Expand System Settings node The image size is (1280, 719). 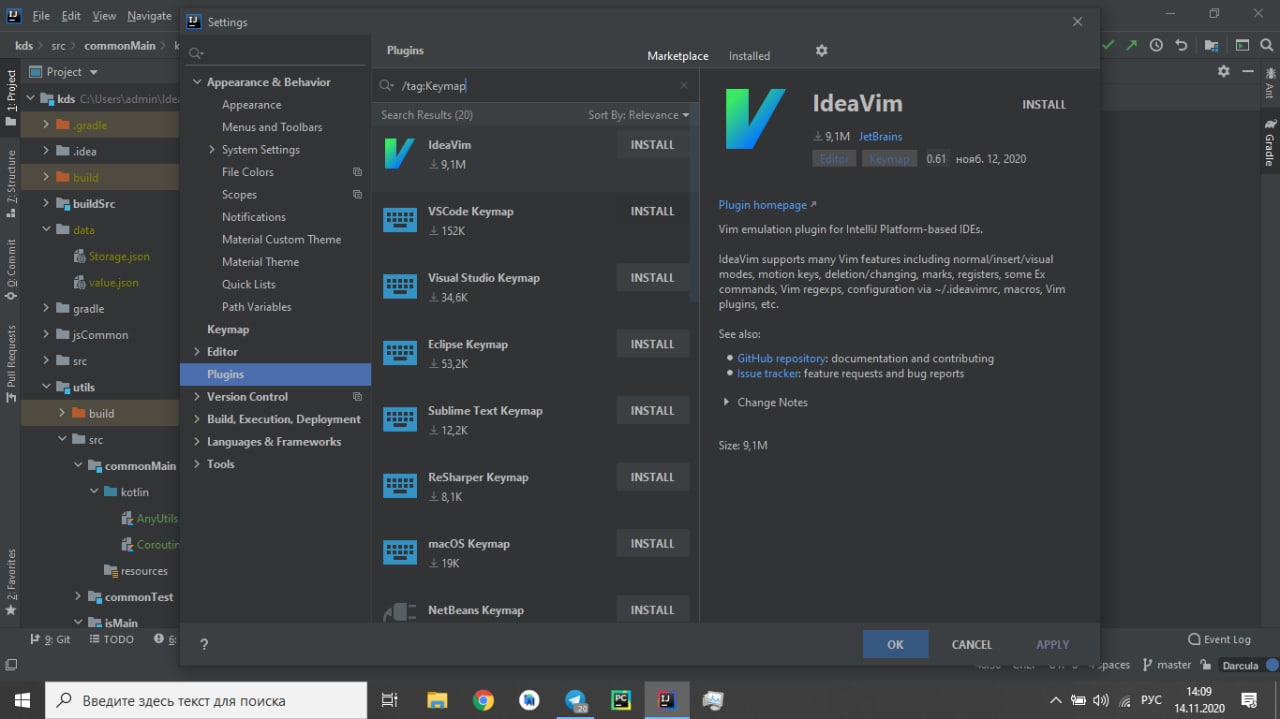[212, 150]
